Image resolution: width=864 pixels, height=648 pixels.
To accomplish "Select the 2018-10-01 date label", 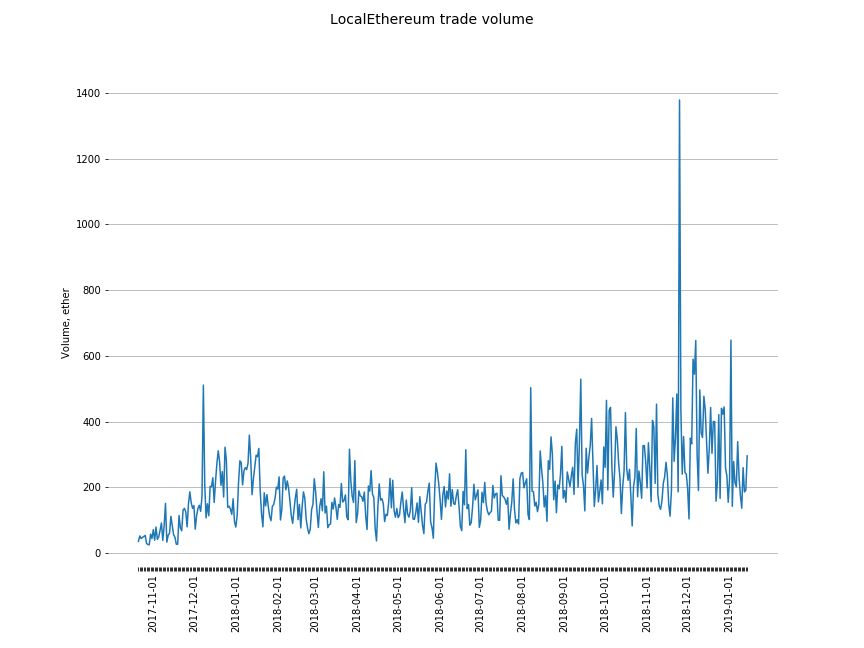I will click(x=604, y=604).
